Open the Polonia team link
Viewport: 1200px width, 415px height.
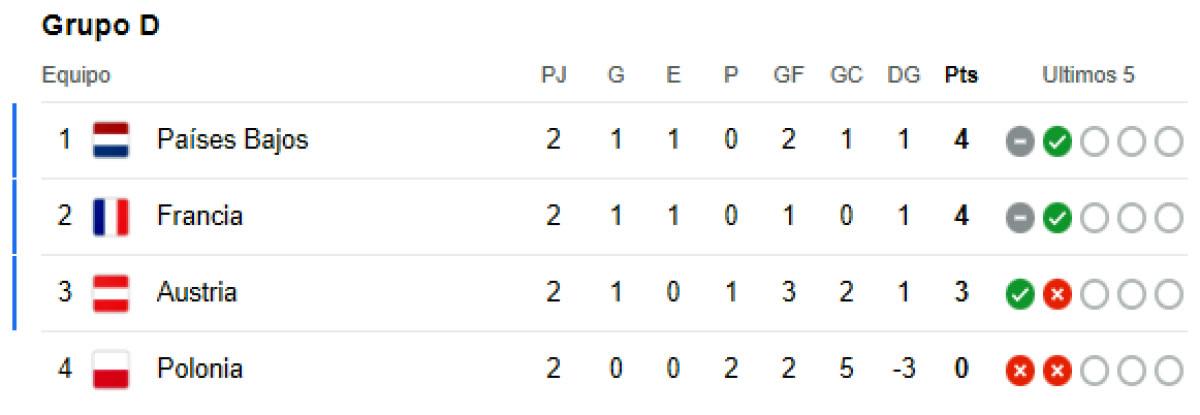pos(199,369)
